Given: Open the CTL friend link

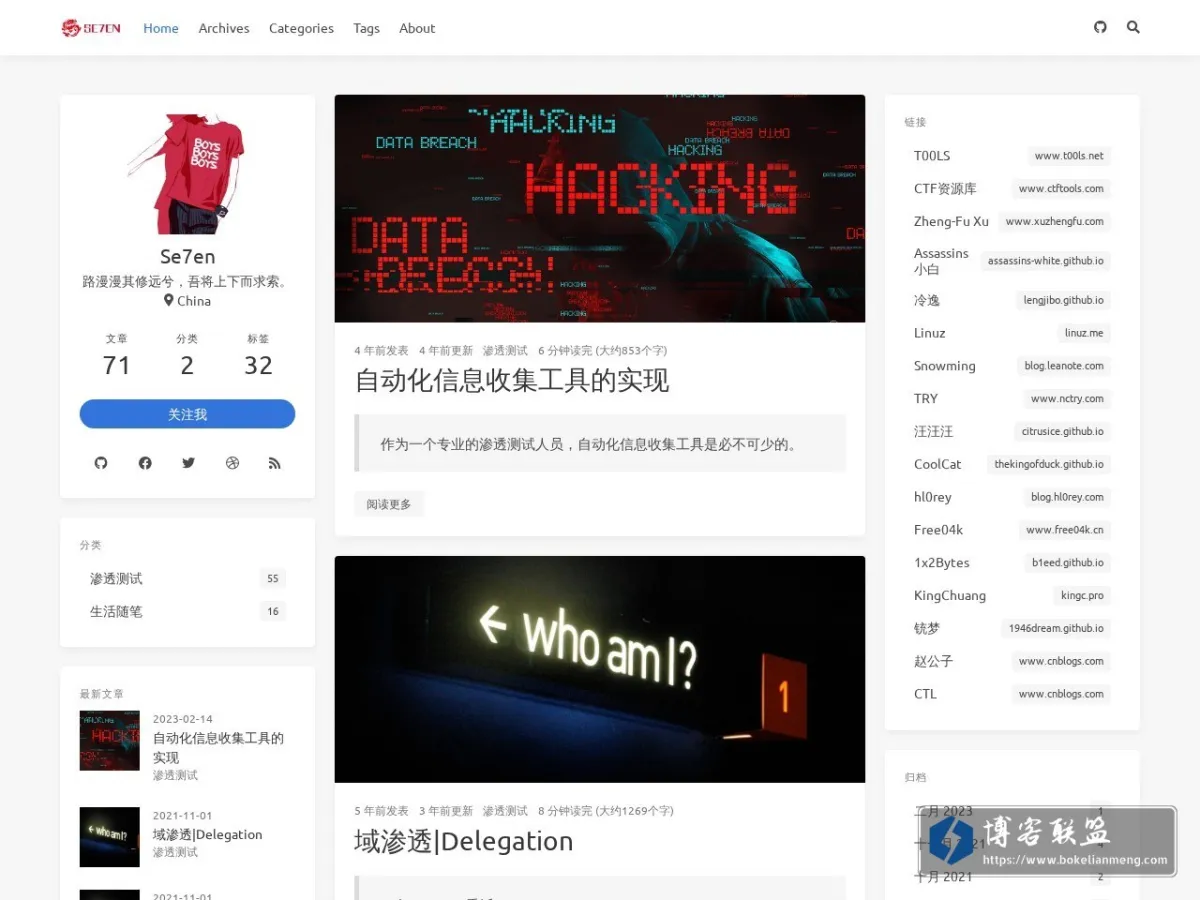Looking at the screenshot, I should (1012, 694).
